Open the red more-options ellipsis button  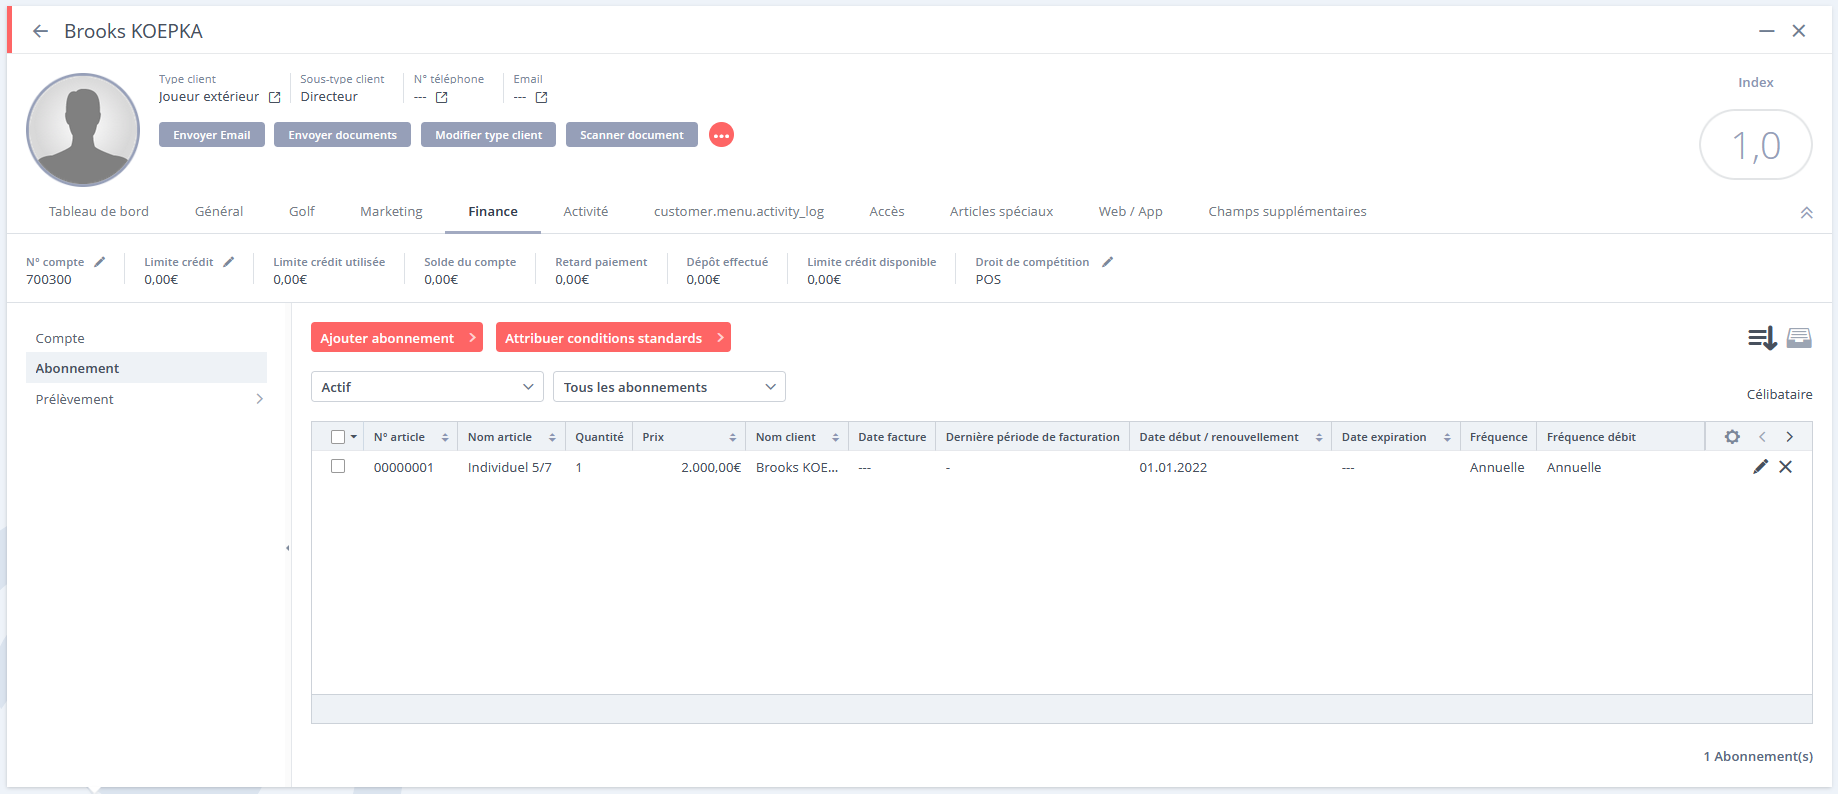(721, 135)
